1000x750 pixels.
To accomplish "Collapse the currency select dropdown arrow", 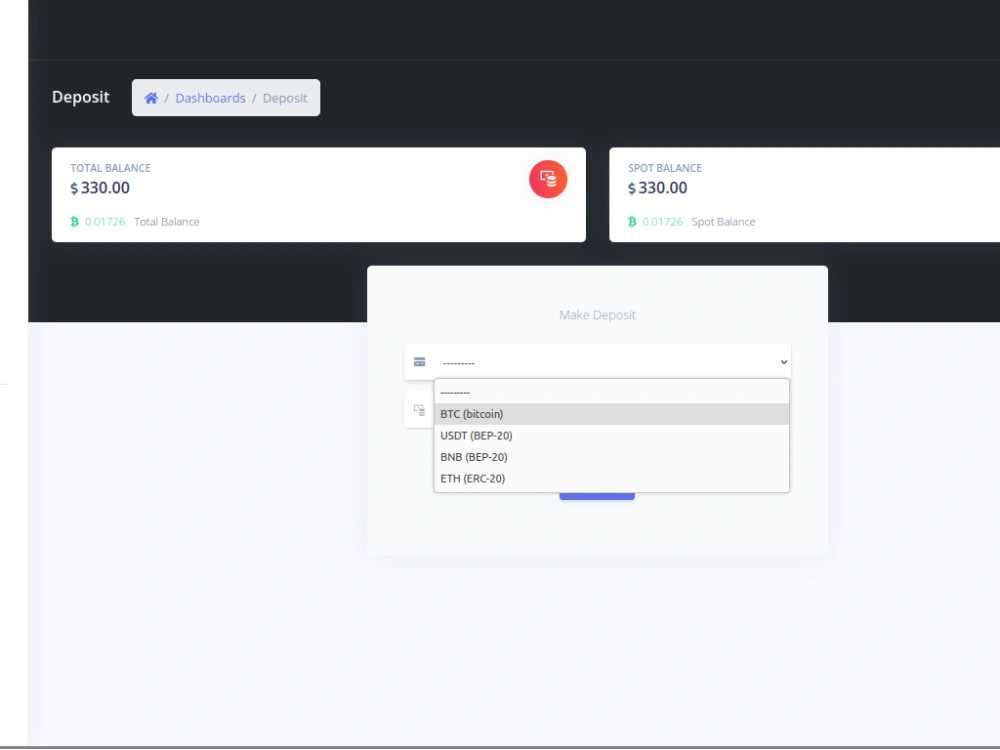I will [784, 362].
